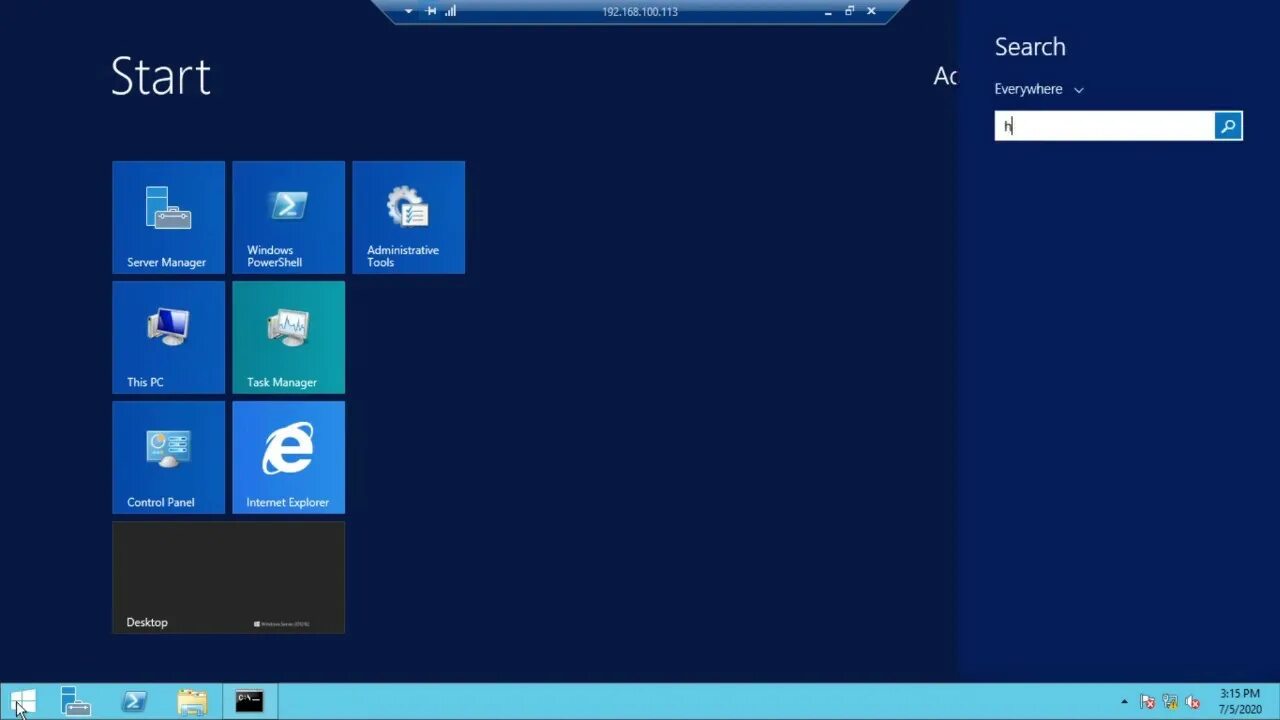Image resolution: width=1280 pixels, height=720 pixels.
Task: Open File Explorer from the taskbar
Action: 192,702
